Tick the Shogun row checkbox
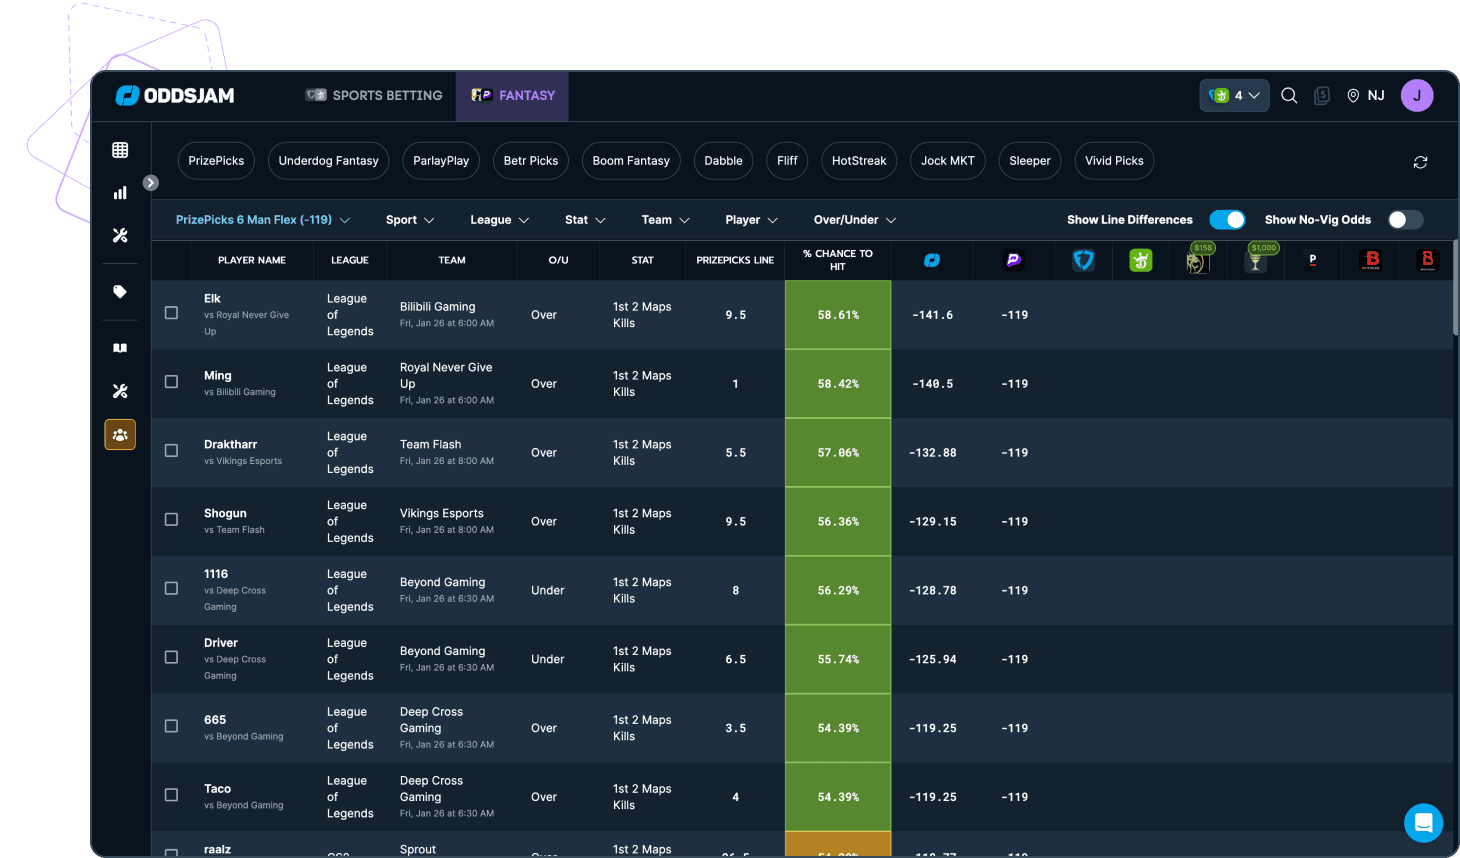This screenshot has height=858, width=1460. (x=171, y=520)
